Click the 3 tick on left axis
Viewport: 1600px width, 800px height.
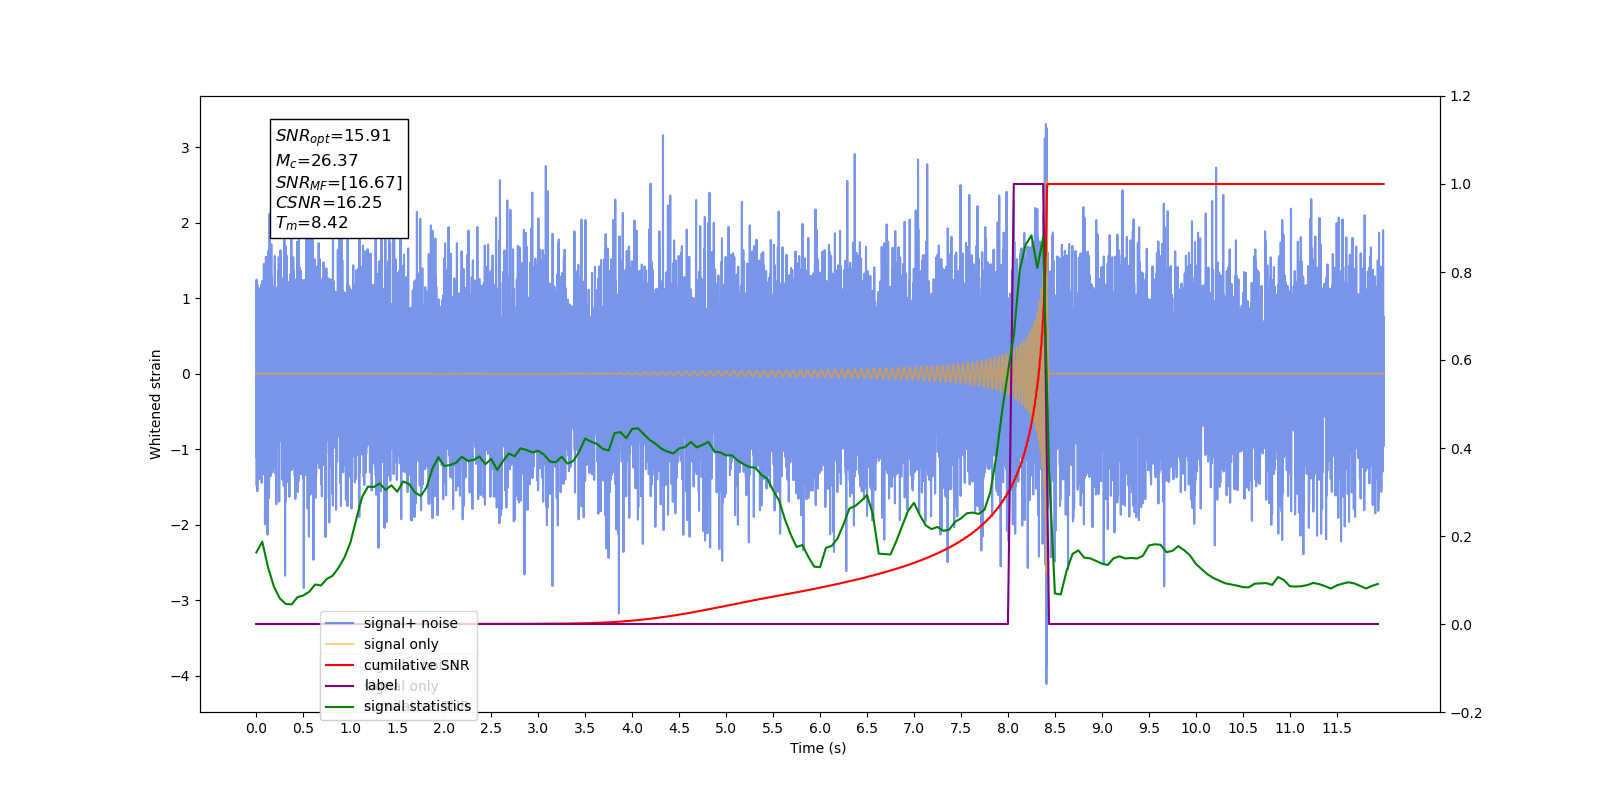185,148
